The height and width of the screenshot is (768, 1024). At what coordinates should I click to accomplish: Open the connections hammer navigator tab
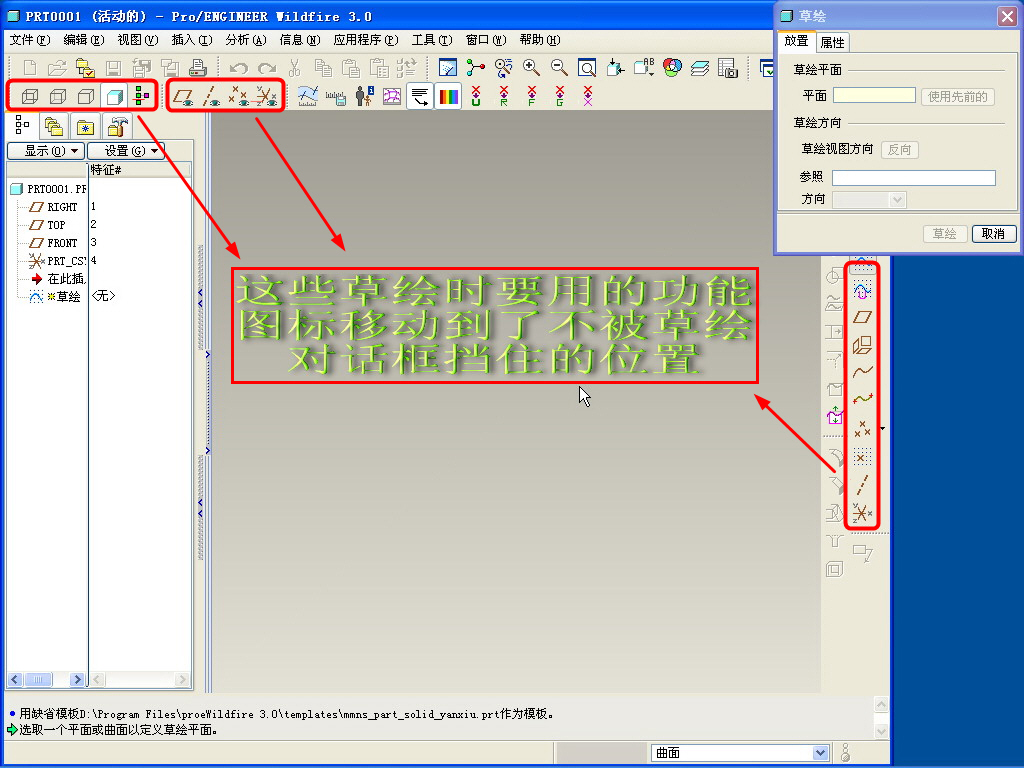pyautogui.click(x=118, y=126)
